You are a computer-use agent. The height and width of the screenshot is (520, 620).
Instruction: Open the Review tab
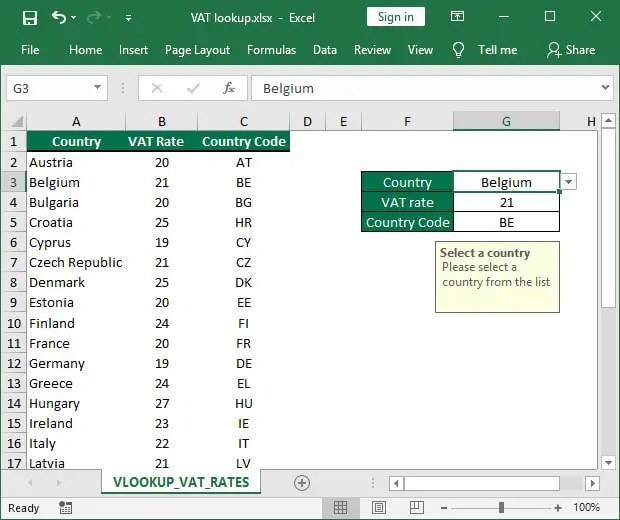pos(372,50)
